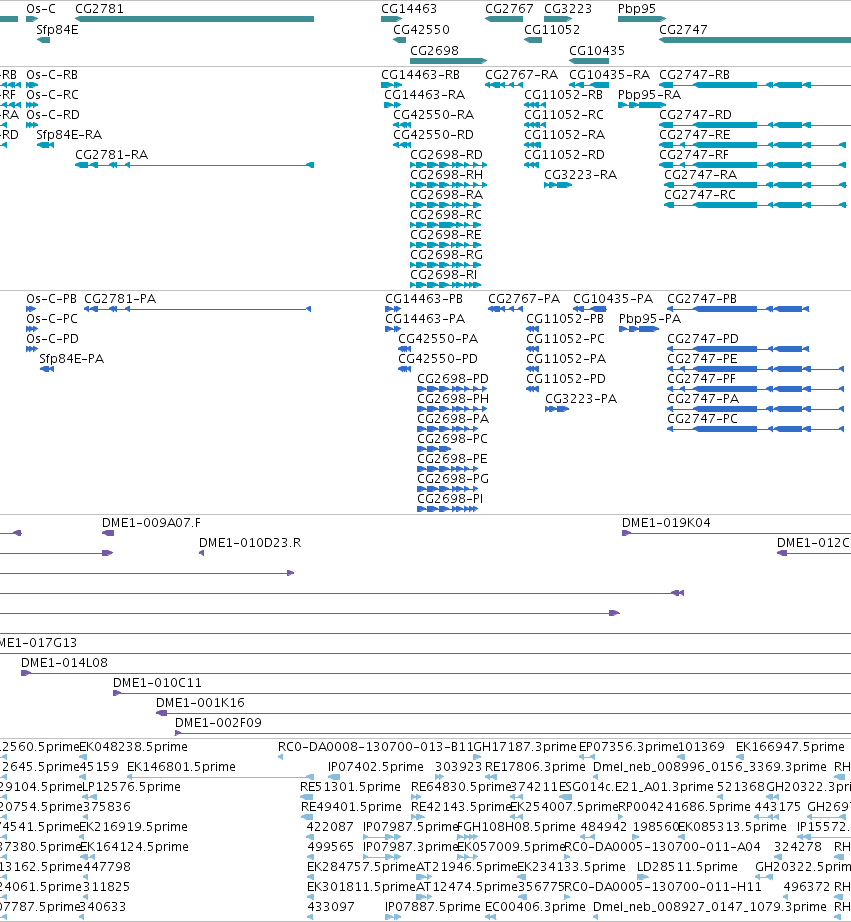The width and height of the screenshot is (851, 922).
Task: Click EST RE49401.5prime
Action: coord(351,807)
